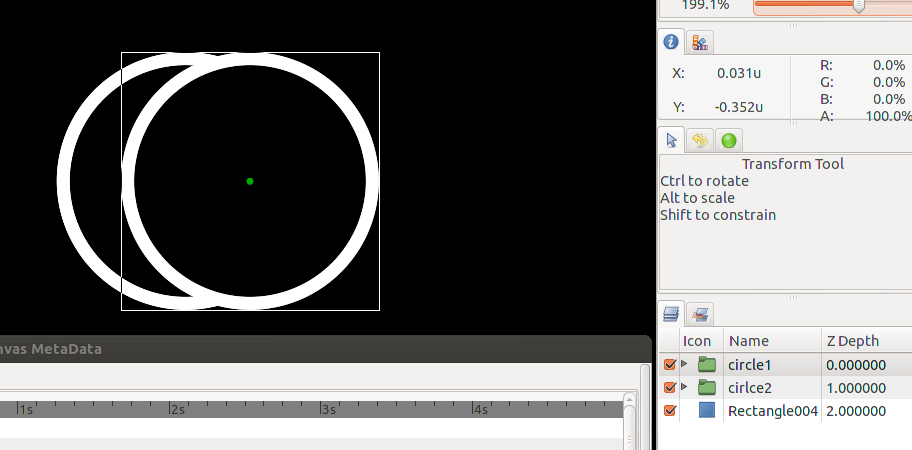
Task: Select the cirlce2 layer name
Action: click(x=750, y=388)
